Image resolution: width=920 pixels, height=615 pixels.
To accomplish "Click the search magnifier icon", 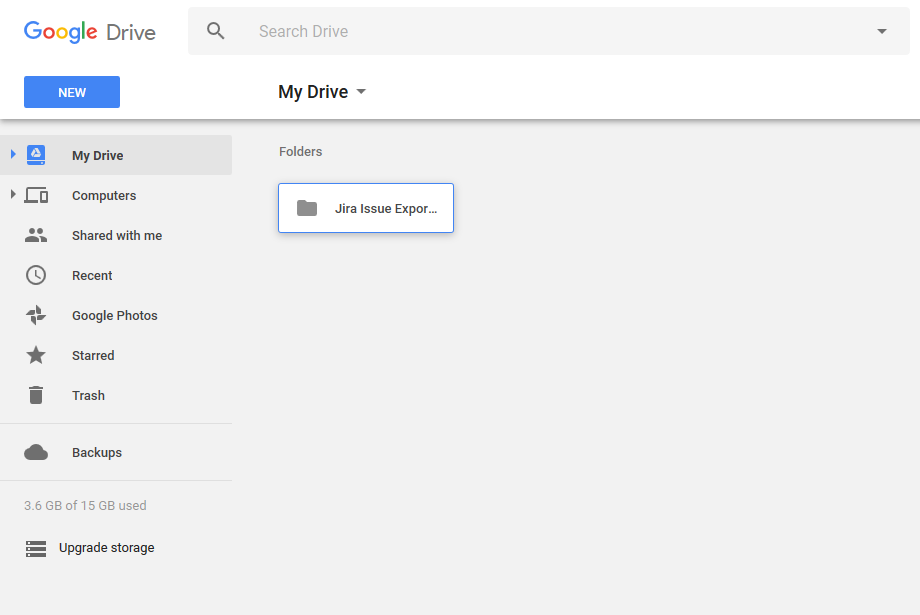I will pyautogui.click(x=216, y=31).
